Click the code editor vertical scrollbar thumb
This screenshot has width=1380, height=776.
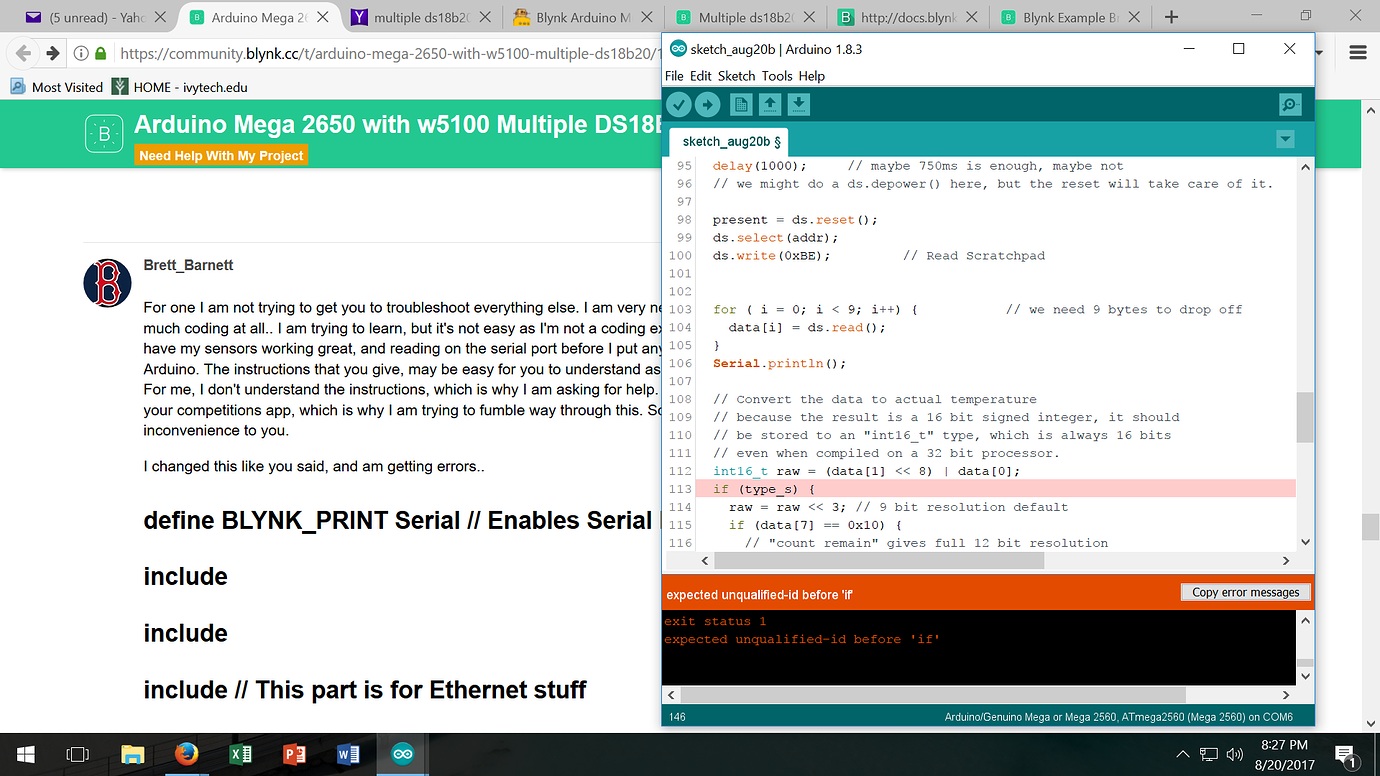tap(1304, 417)
